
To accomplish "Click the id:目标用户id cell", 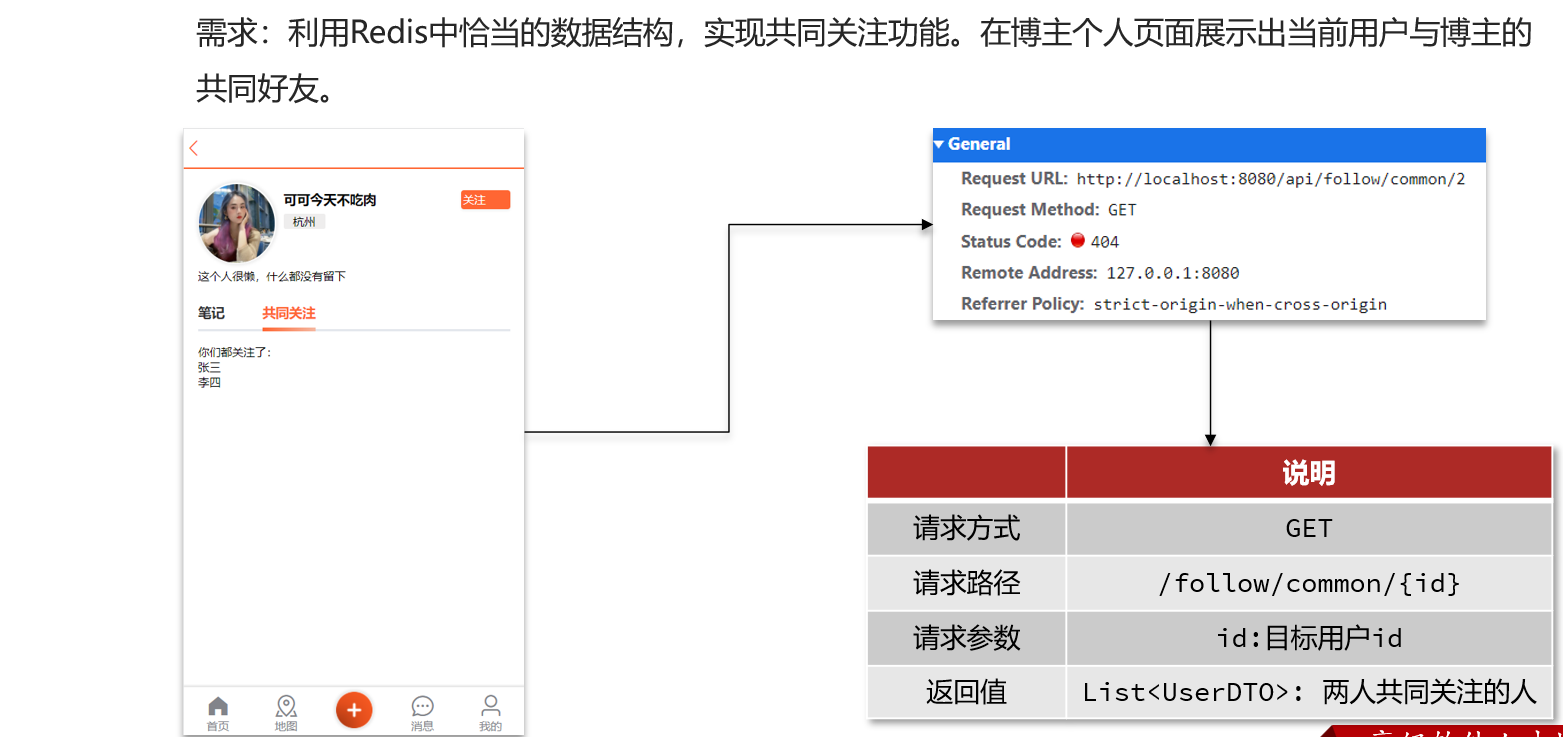I will click(x=1309, y=638).
